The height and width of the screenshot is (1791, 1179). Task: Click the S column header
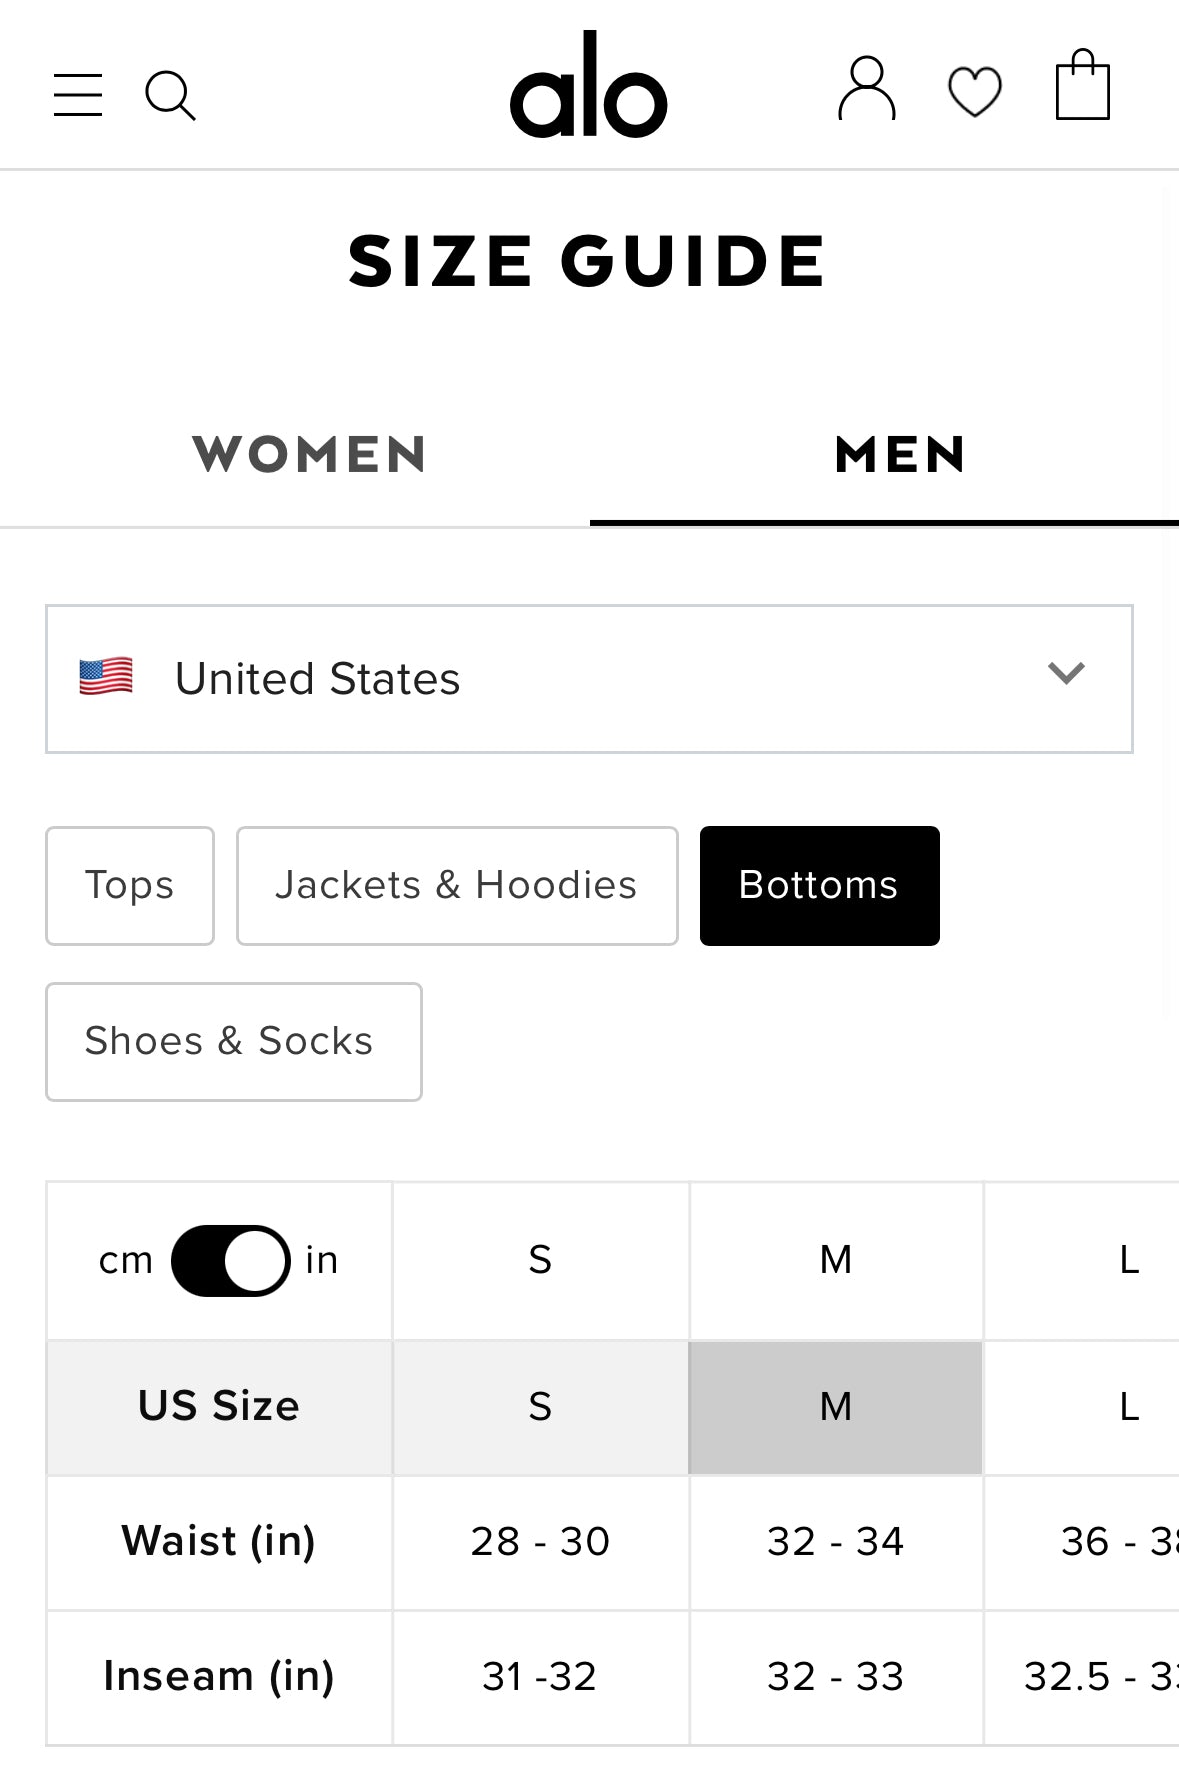tap(540, 1260)
